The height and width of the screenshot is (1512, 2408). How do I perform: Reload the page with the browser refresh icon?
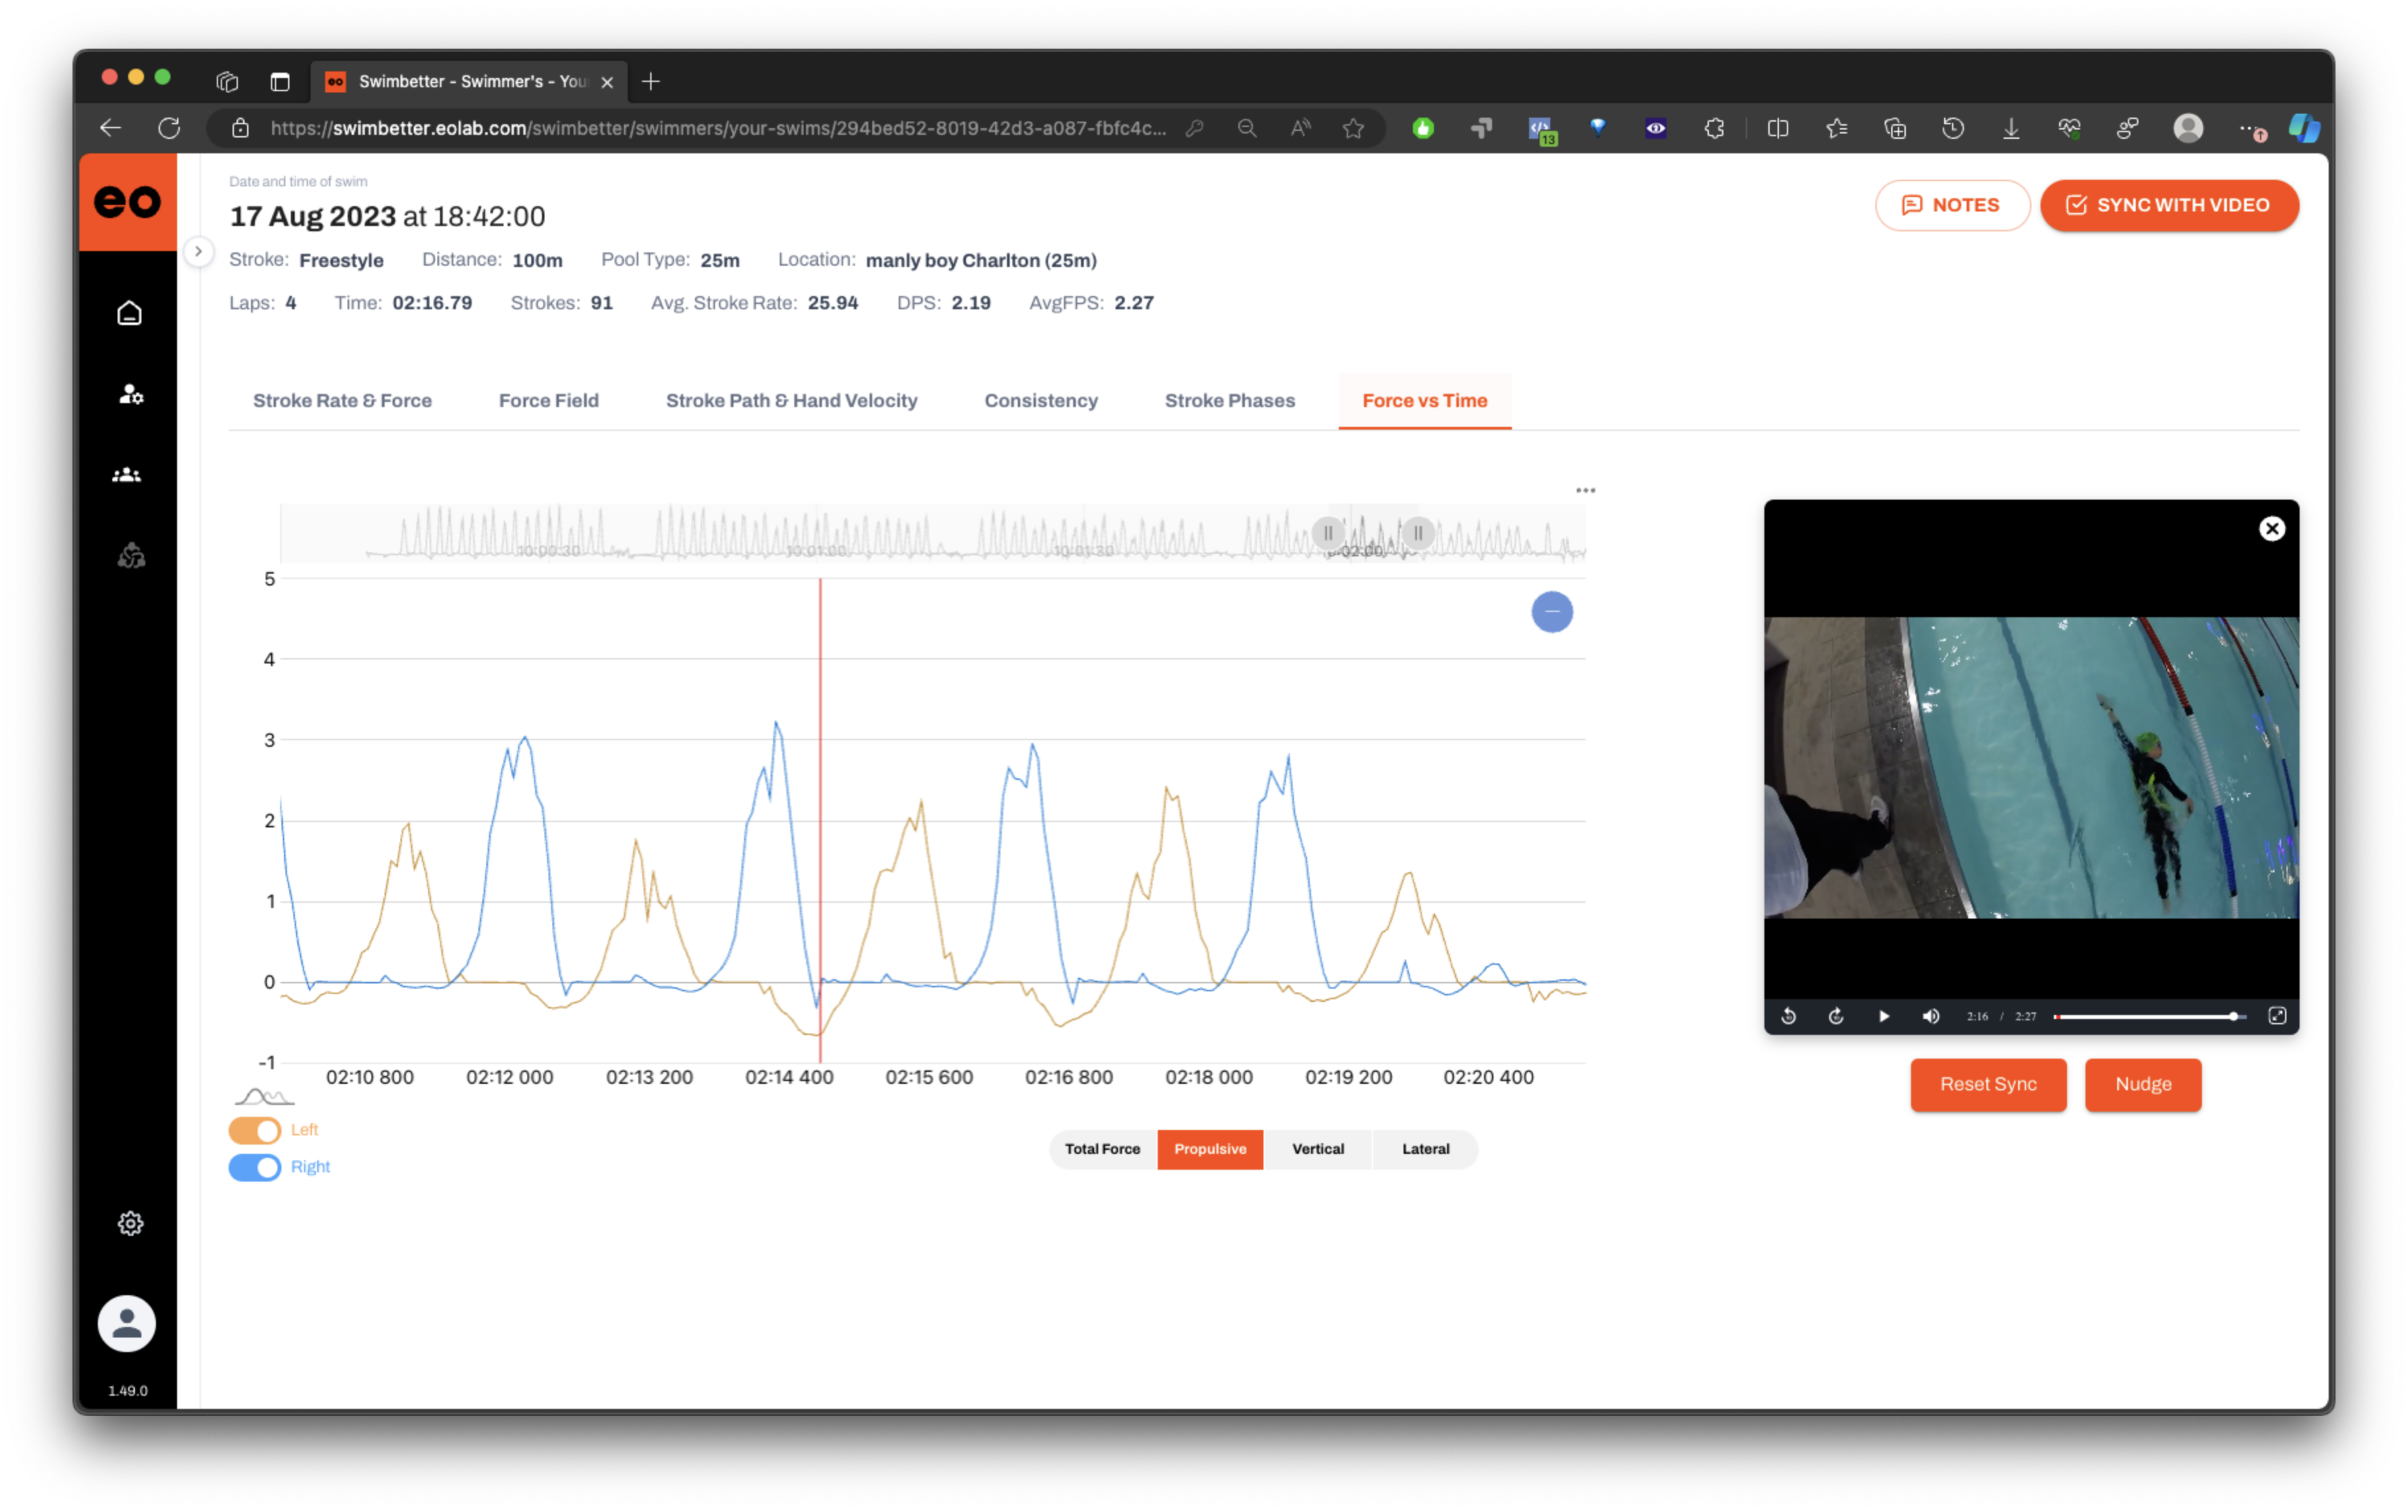click(x=169, y=128)
